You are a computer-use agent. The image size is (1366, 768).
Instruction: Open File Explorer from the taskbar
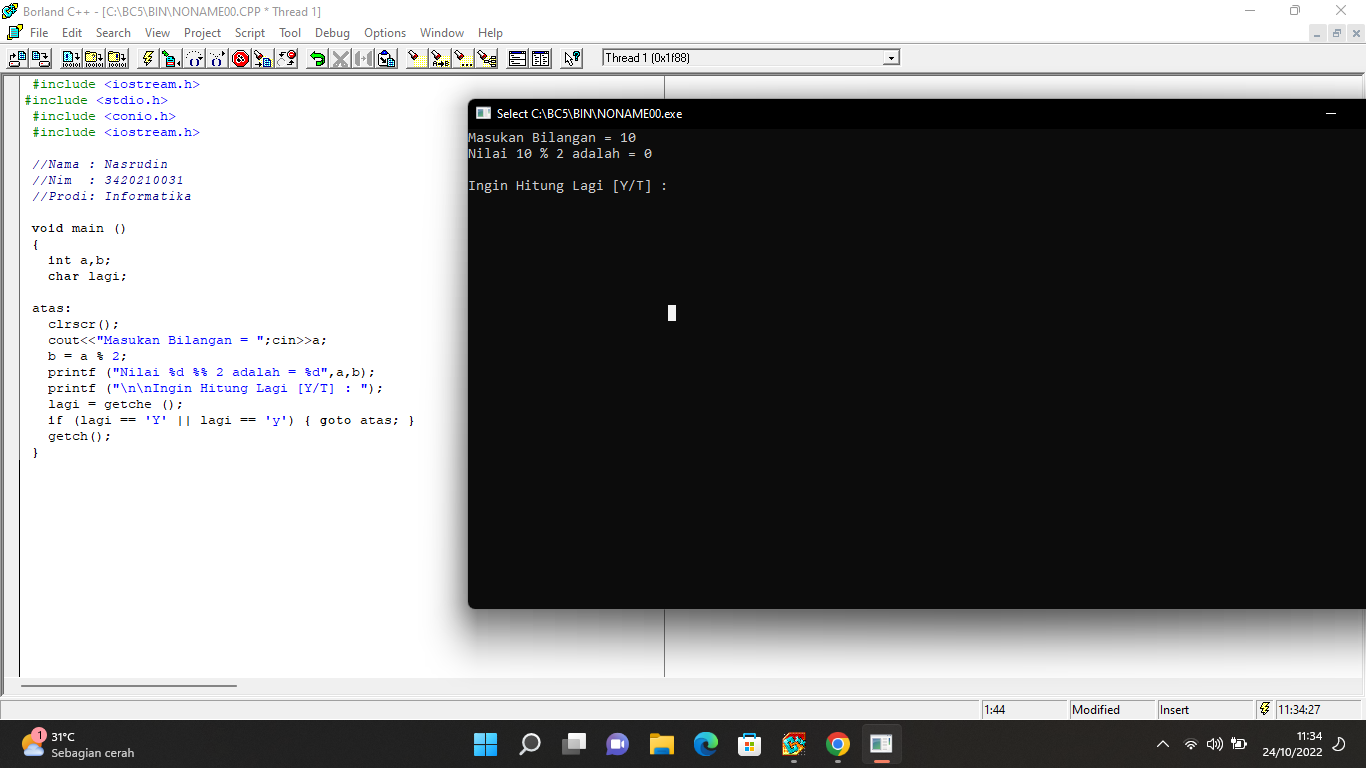coord(661,744)
